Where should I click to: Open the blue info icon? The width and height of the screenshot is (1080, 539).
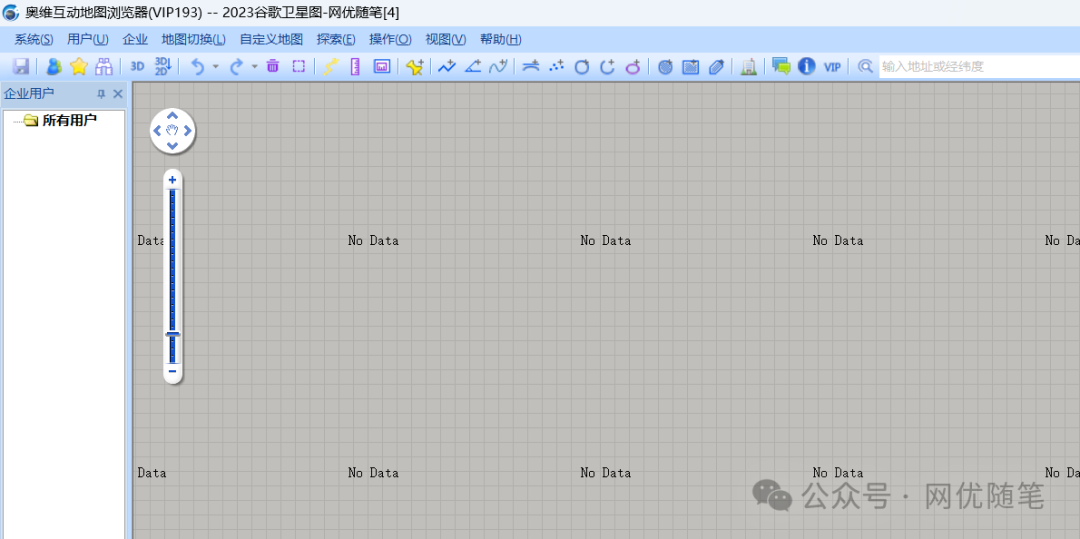pos(807,66)
